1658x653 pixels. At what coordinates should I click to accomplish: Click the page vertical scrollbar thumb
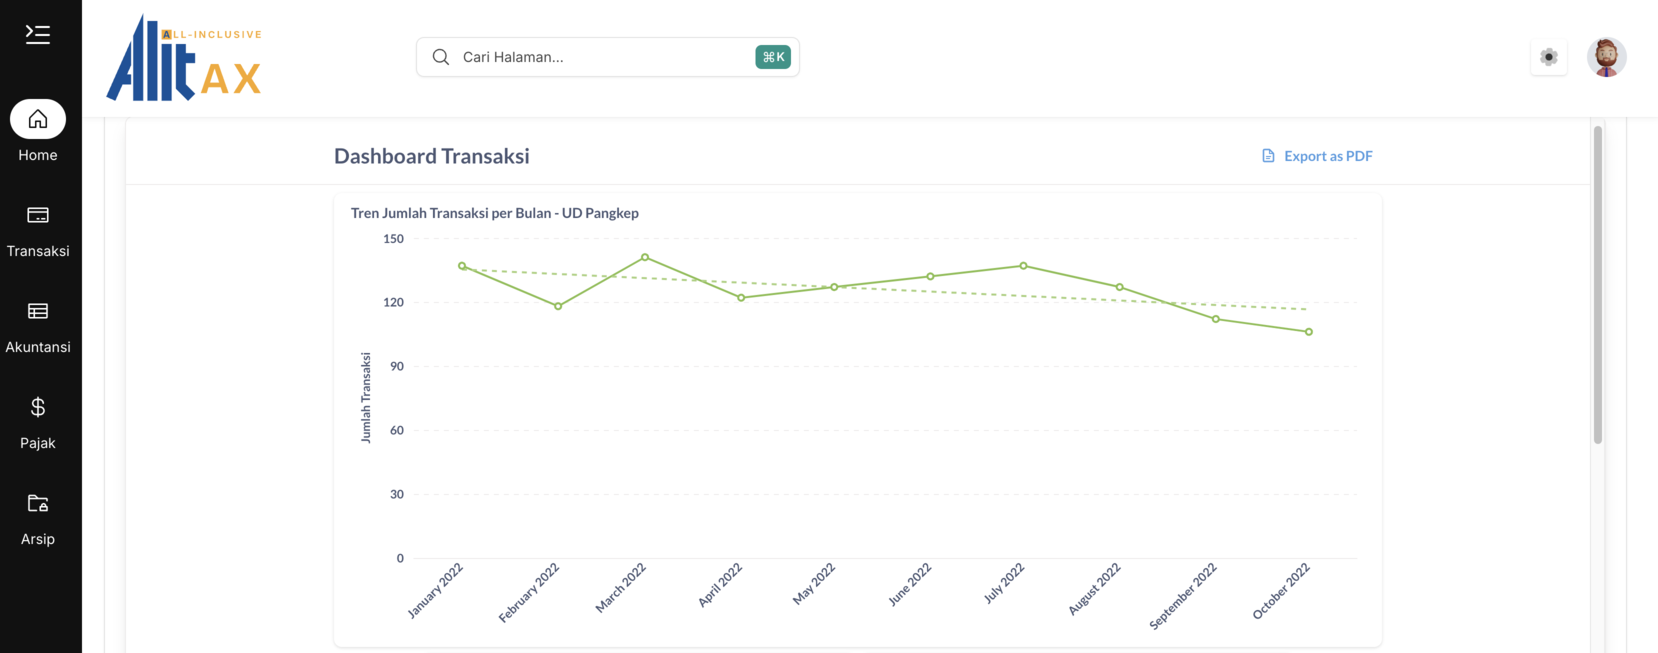pyautogui.click(x=1597, y=285)
